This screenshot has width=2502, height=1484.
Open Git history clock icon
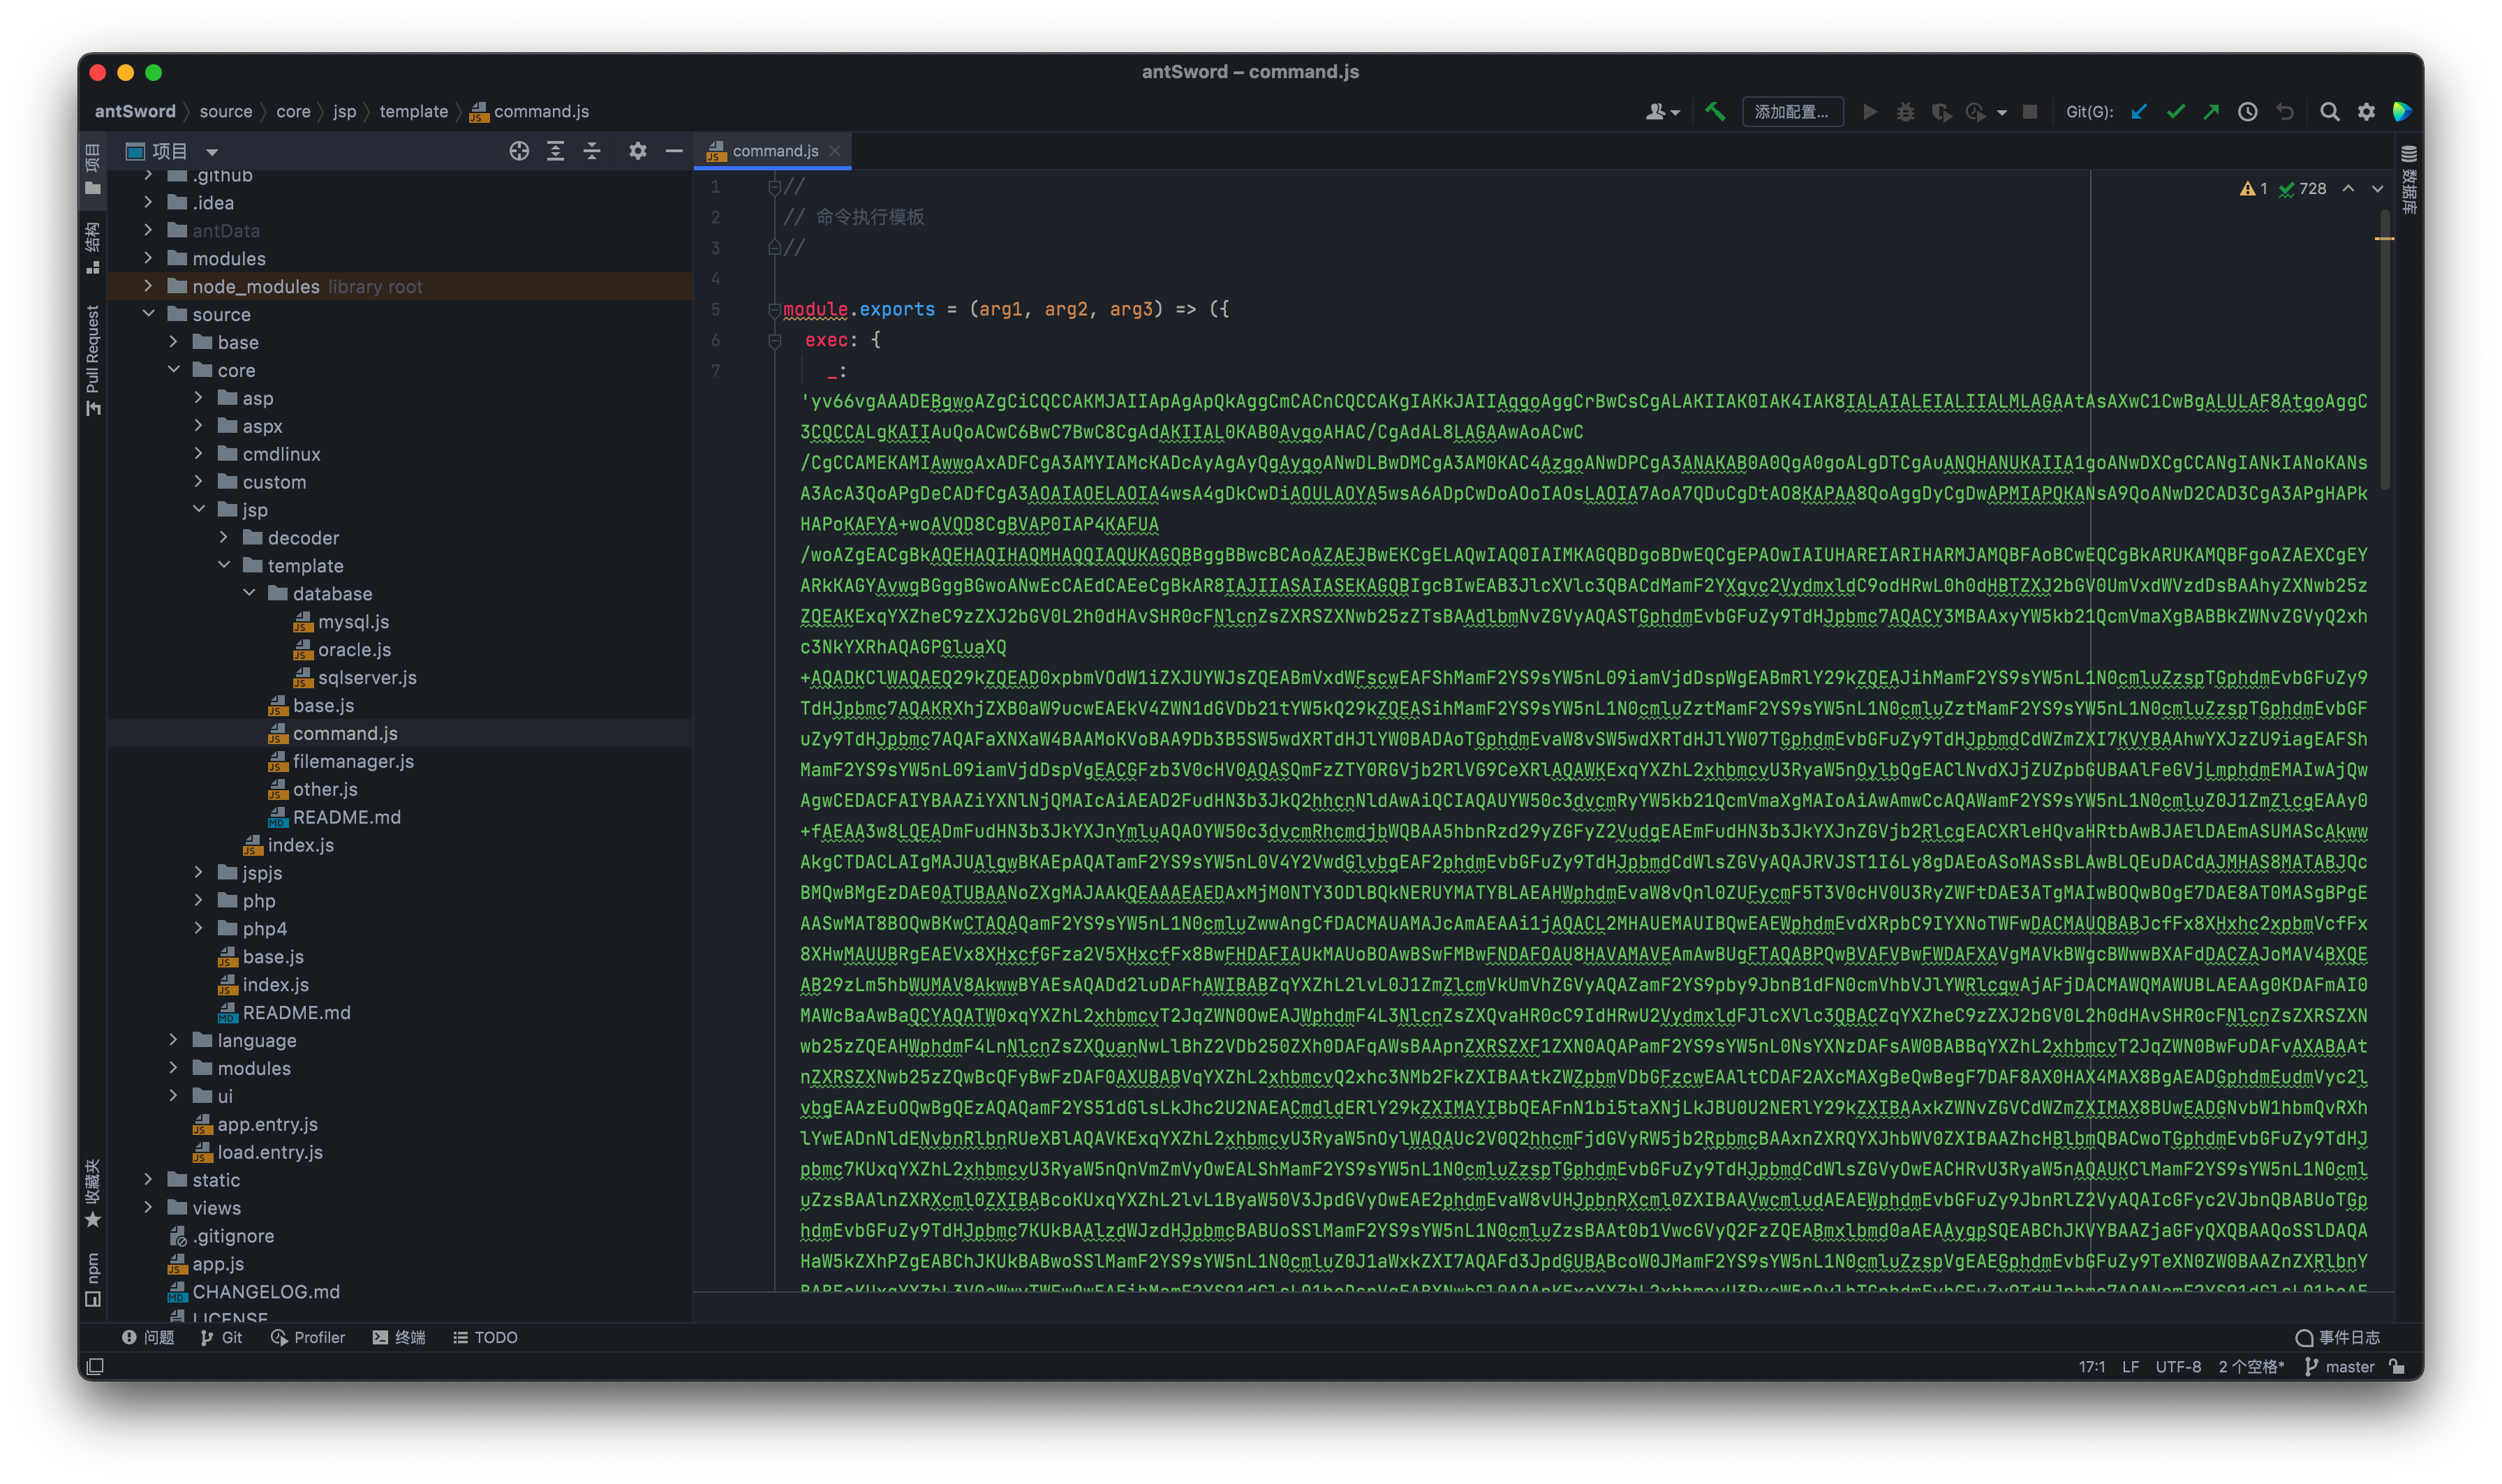pyautogui.click(x=2248, y=111)
